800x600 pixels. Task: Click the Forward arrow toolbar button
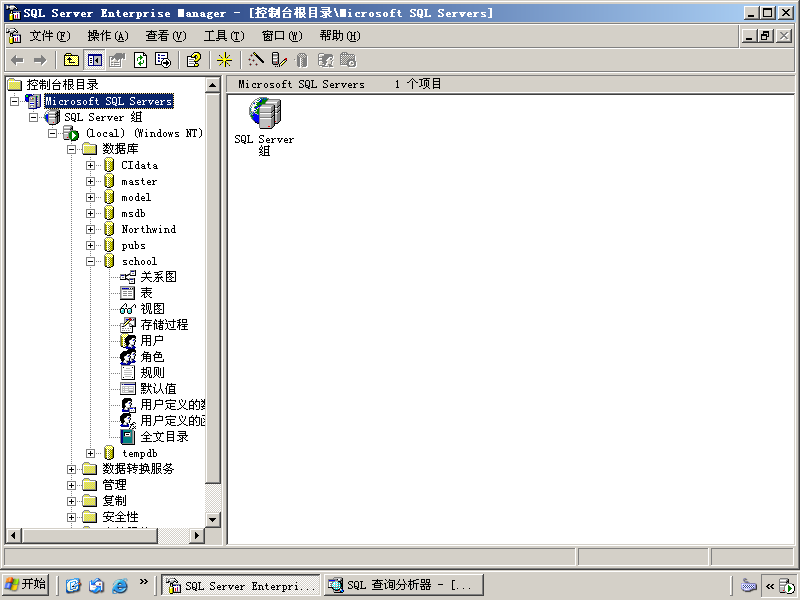pyautogui.click(x=40, y=60)
